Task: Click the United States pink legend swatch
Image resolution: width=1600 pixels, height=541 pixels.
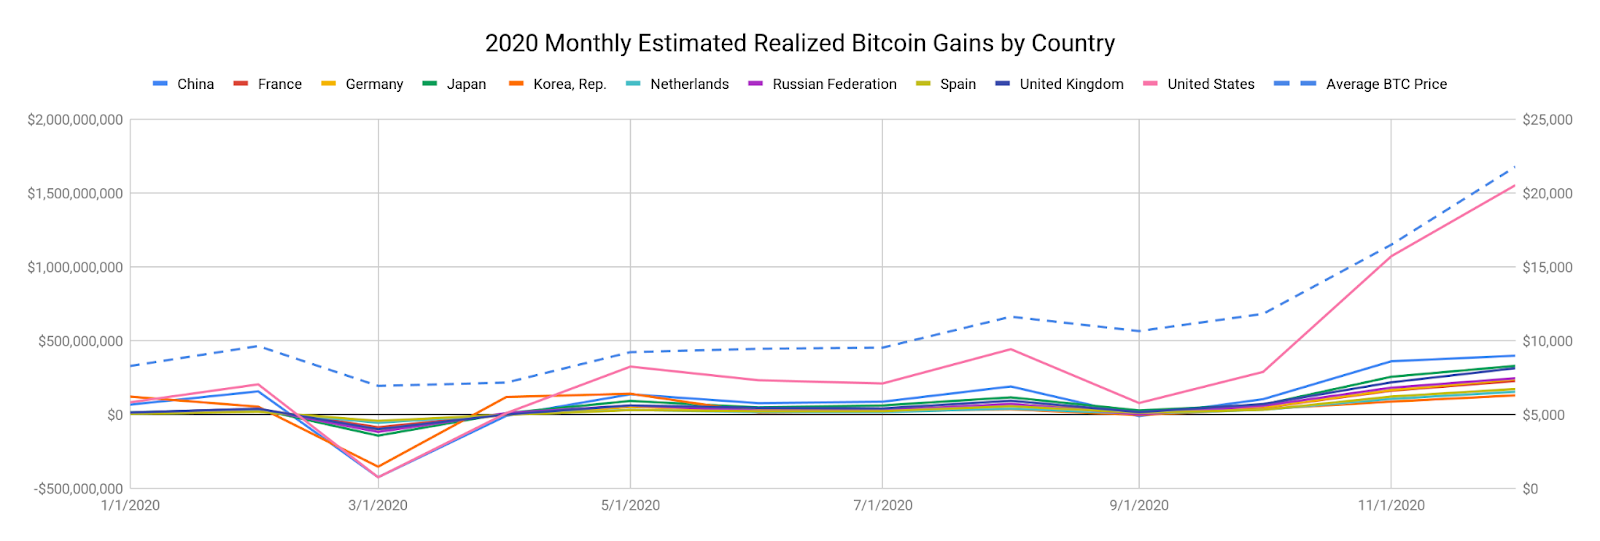Action: [x=1150, y=84]
